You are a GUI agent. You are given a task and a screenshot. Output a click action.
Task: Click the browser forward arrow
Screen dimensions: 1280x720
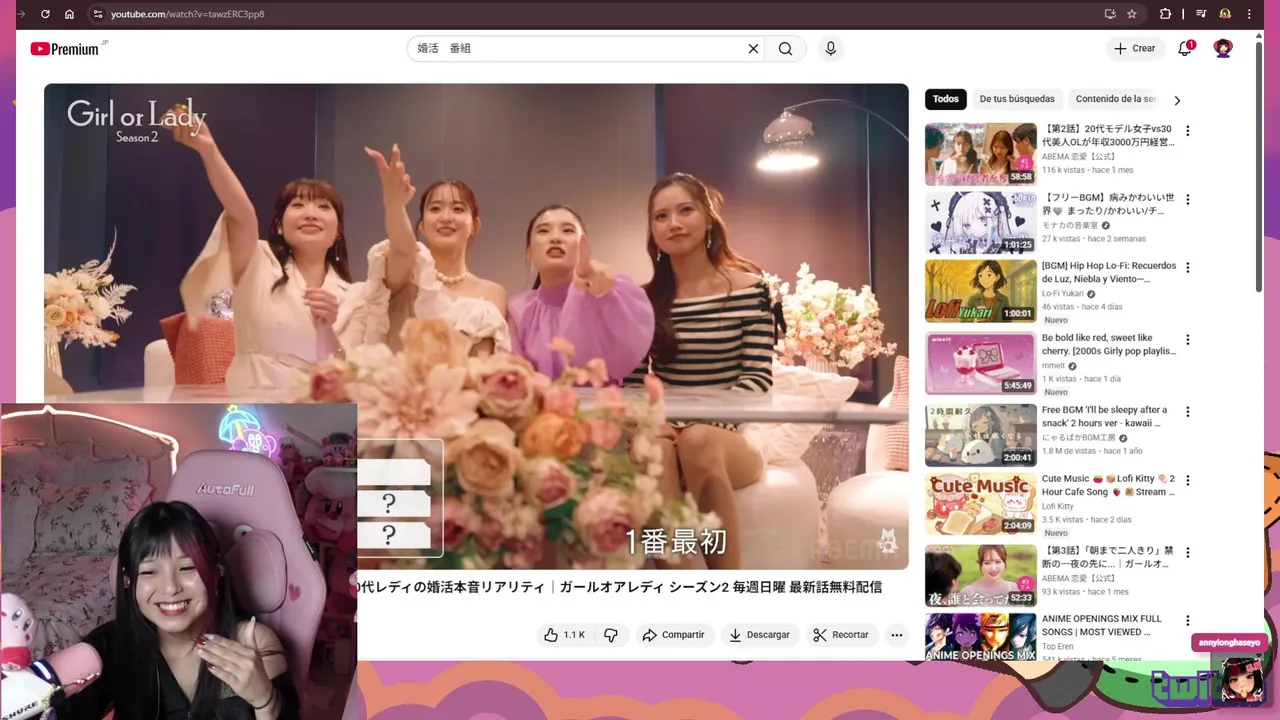pyautogui.click(x=21, y=14)
